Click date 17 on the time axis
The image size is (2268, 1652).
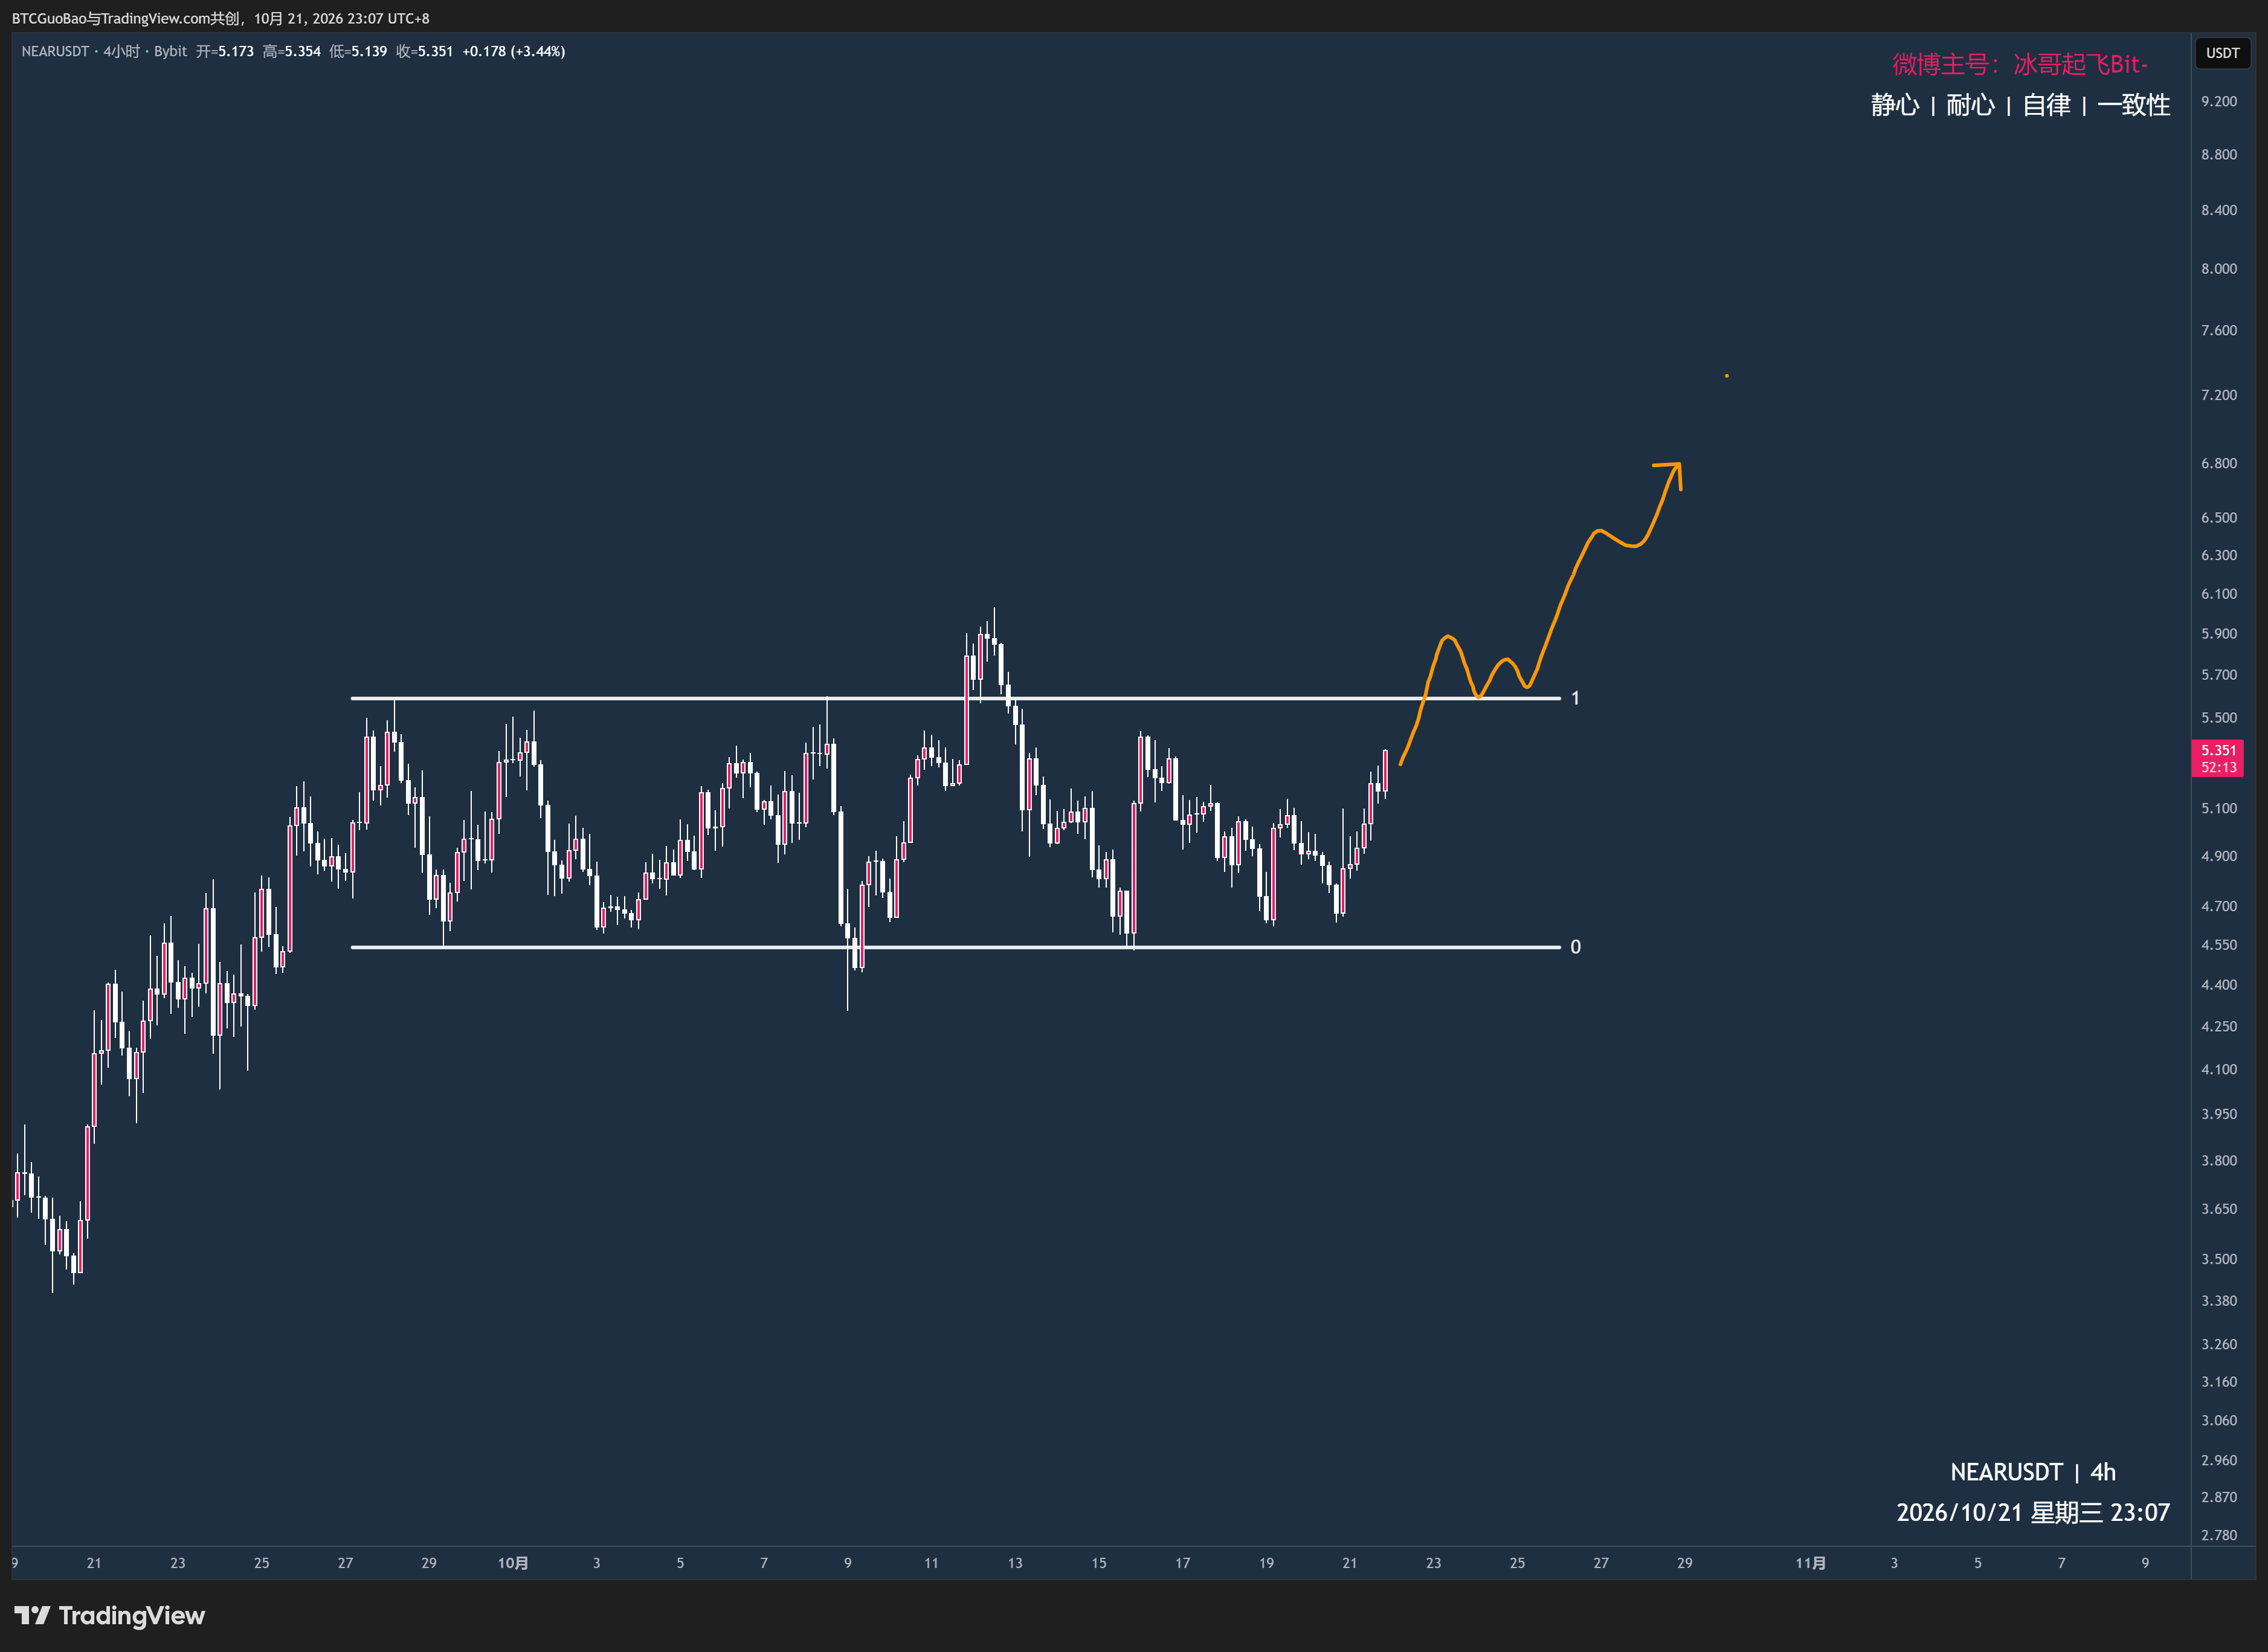tap(1182, 1562)
